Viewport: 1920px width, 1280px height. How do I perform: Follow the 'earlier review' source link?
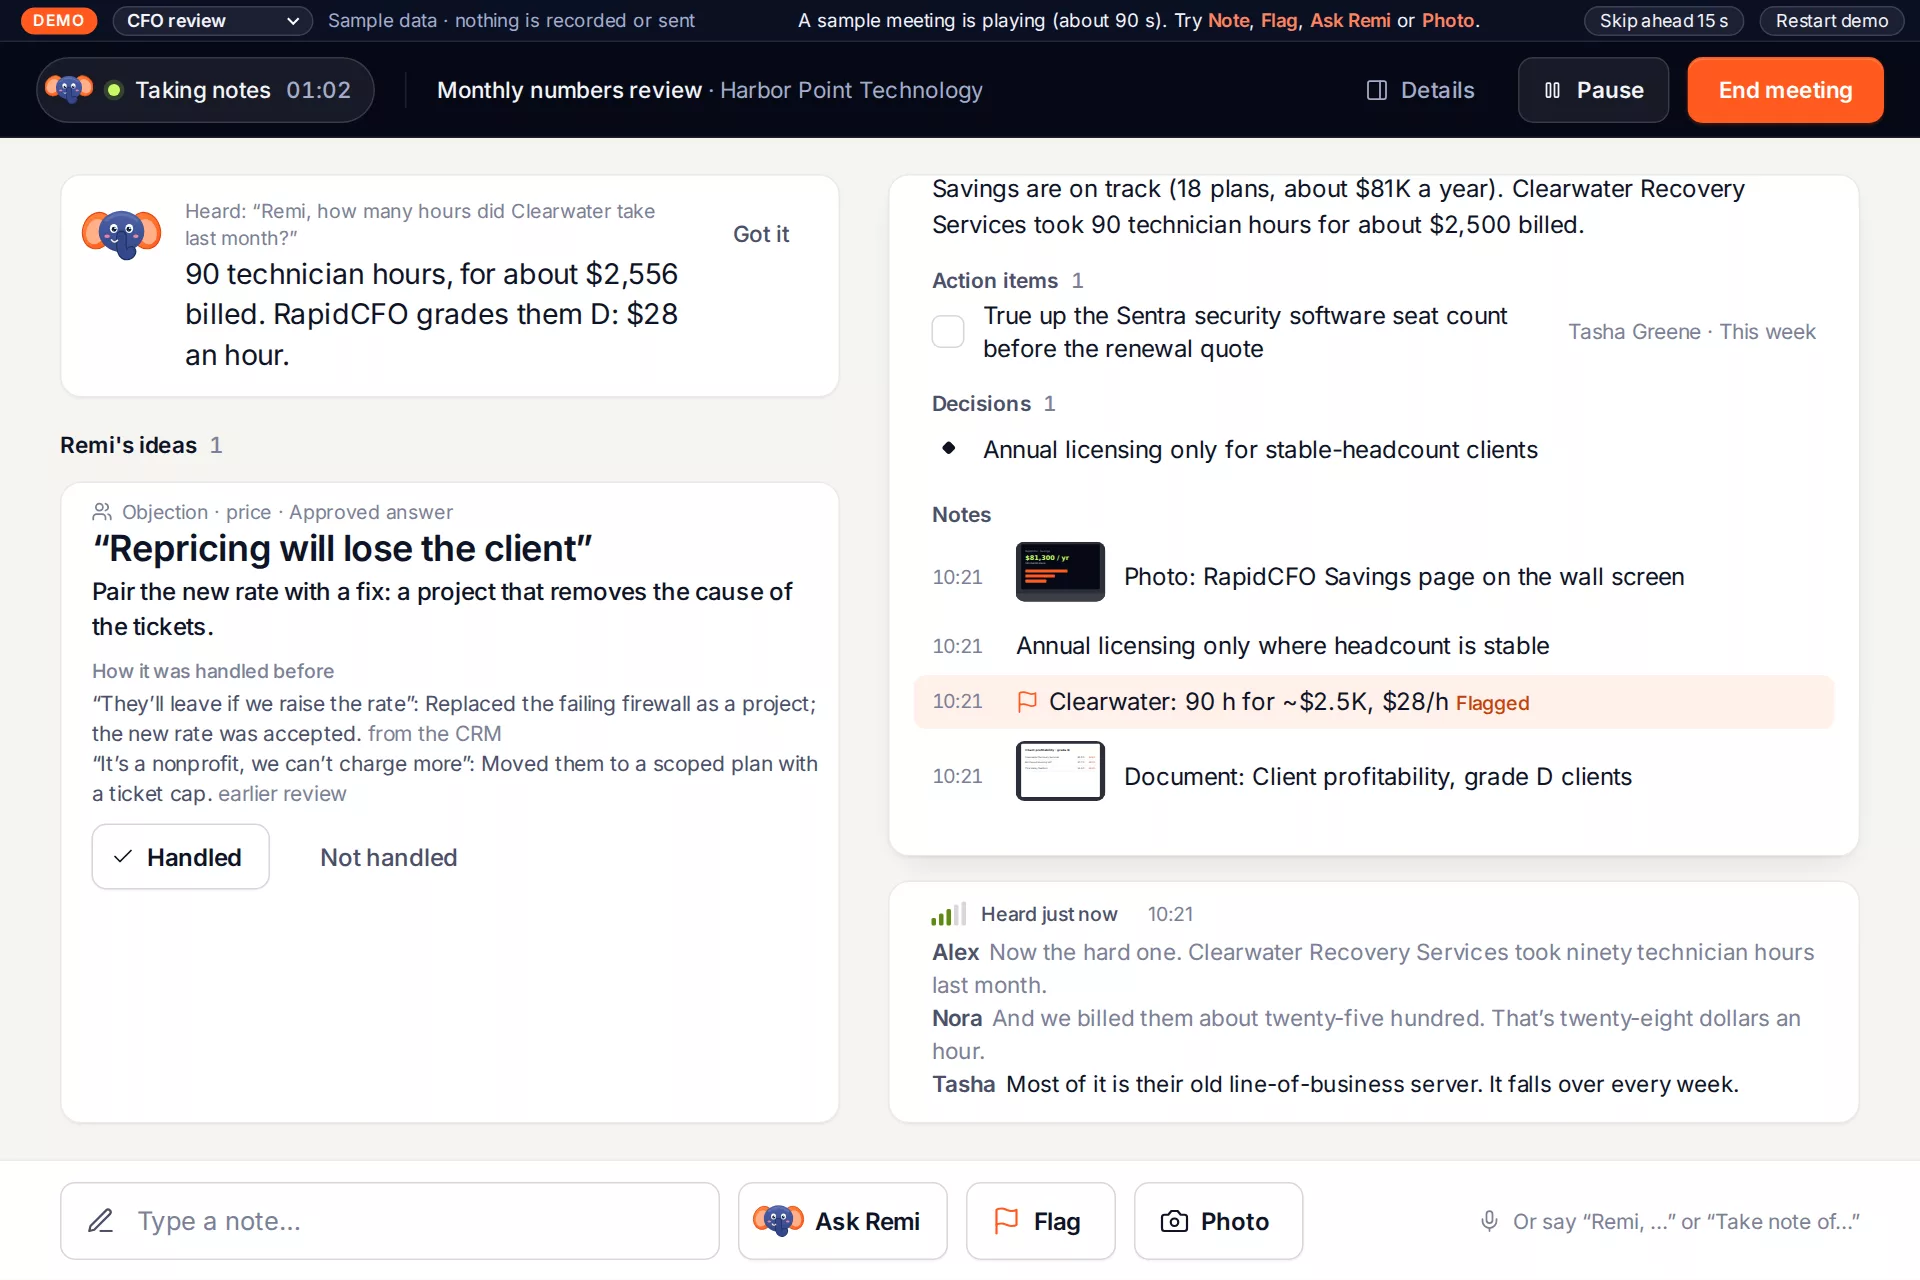pos(282,794)
